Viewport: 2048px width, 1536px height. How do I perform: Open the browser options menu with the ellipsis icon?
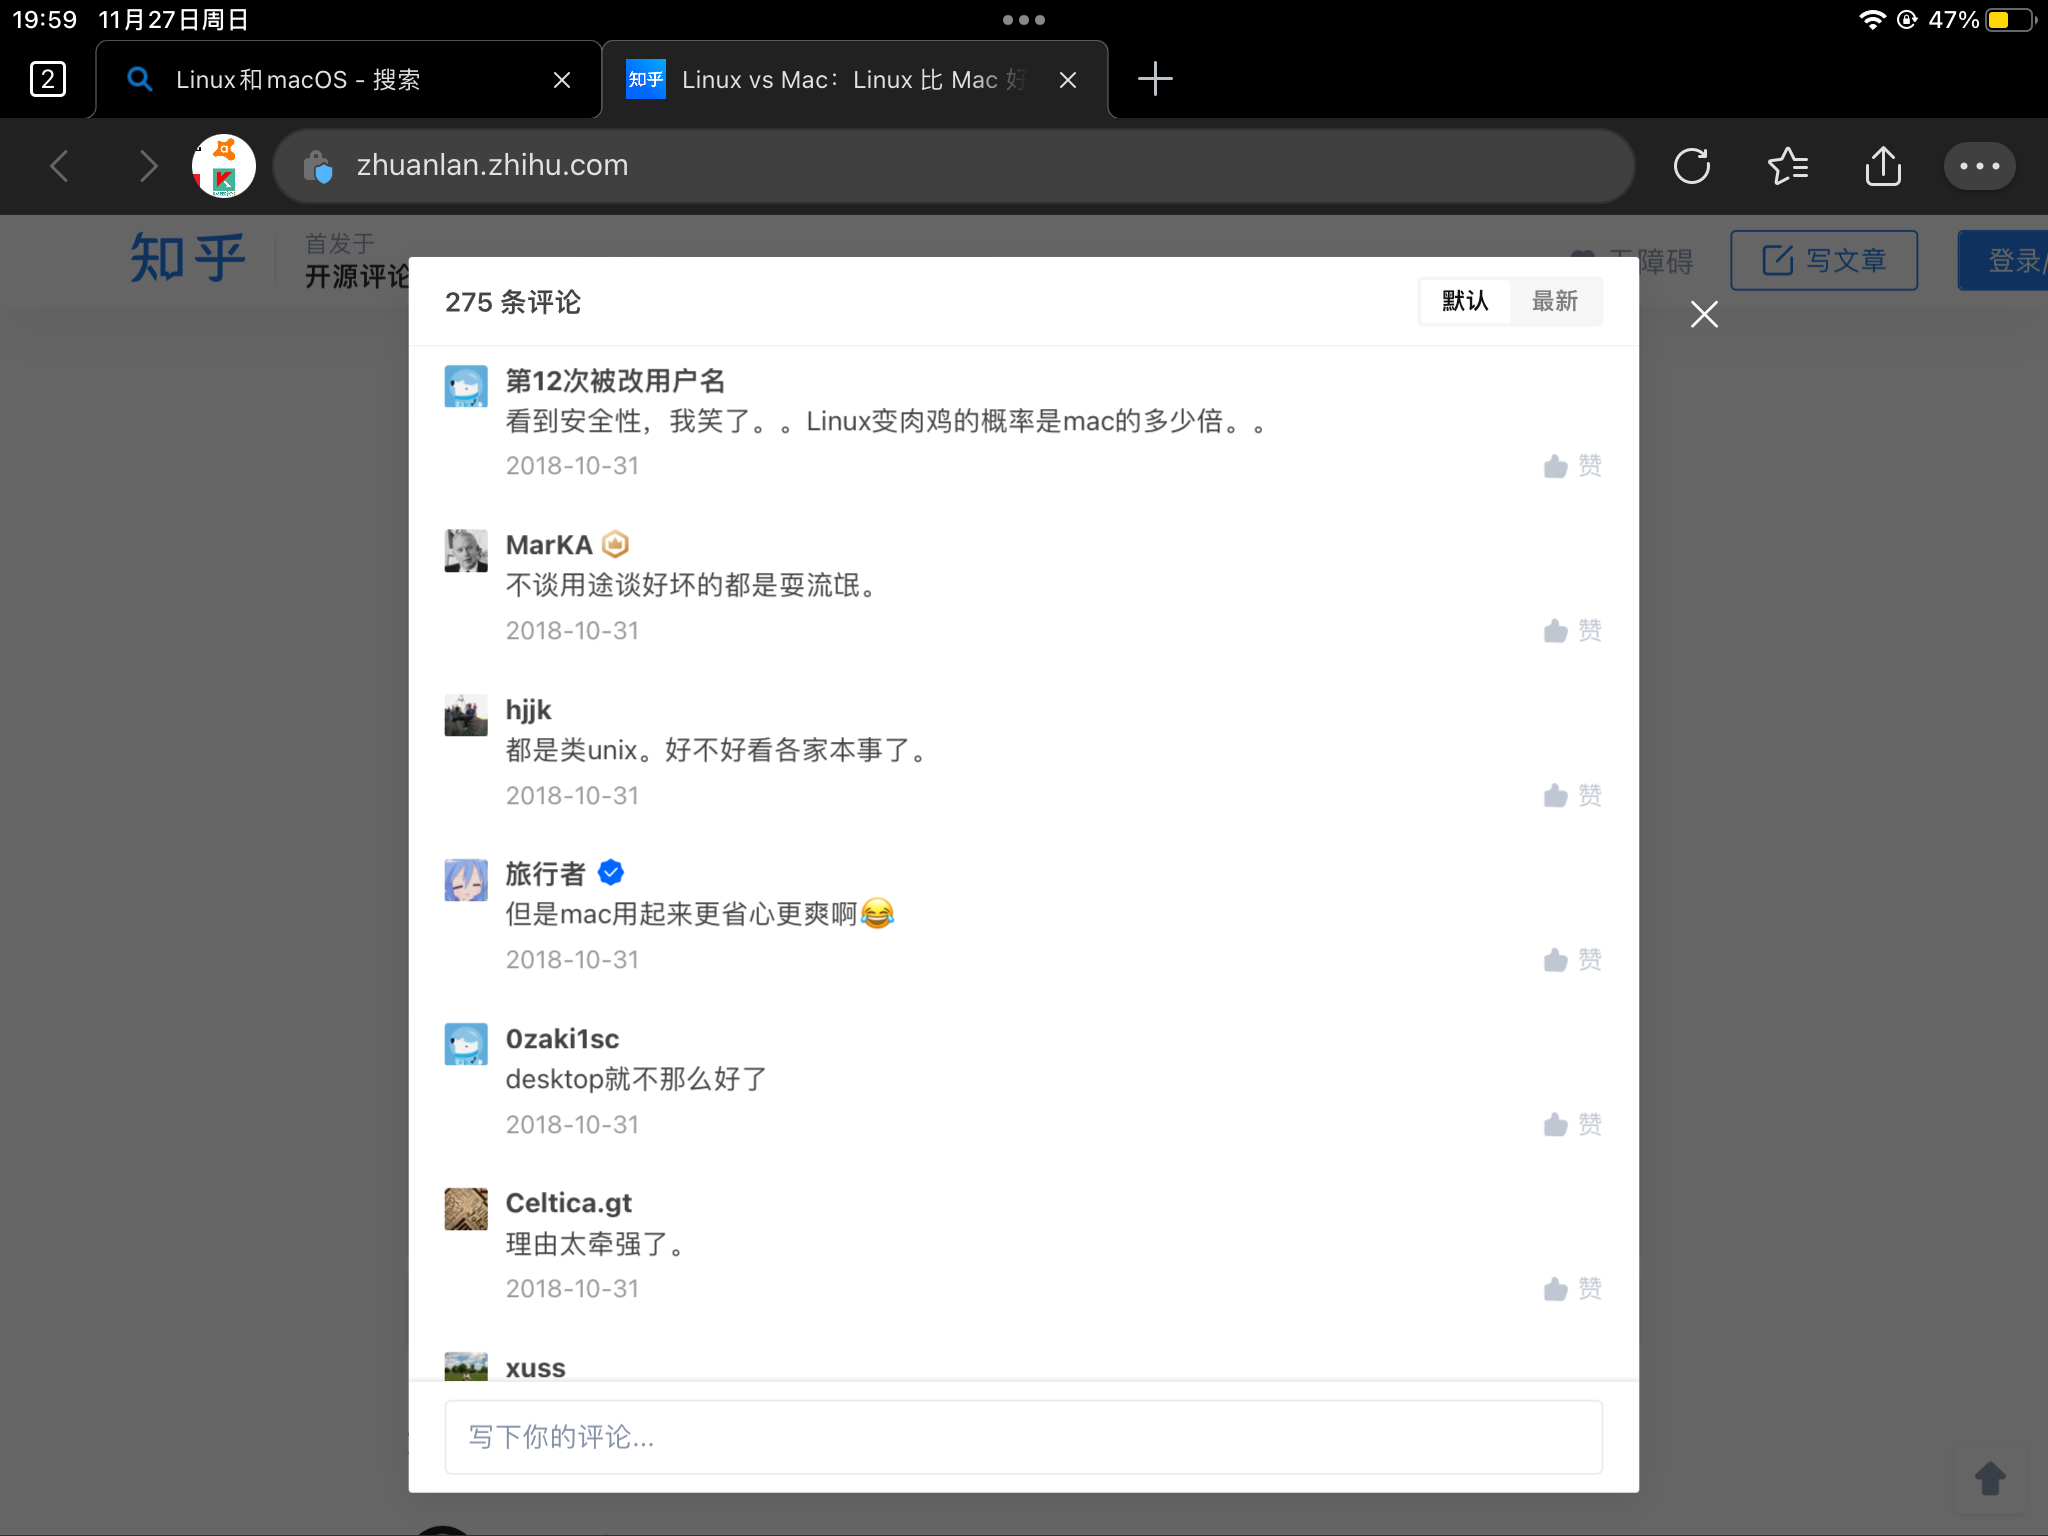[x=1978, y=166]
